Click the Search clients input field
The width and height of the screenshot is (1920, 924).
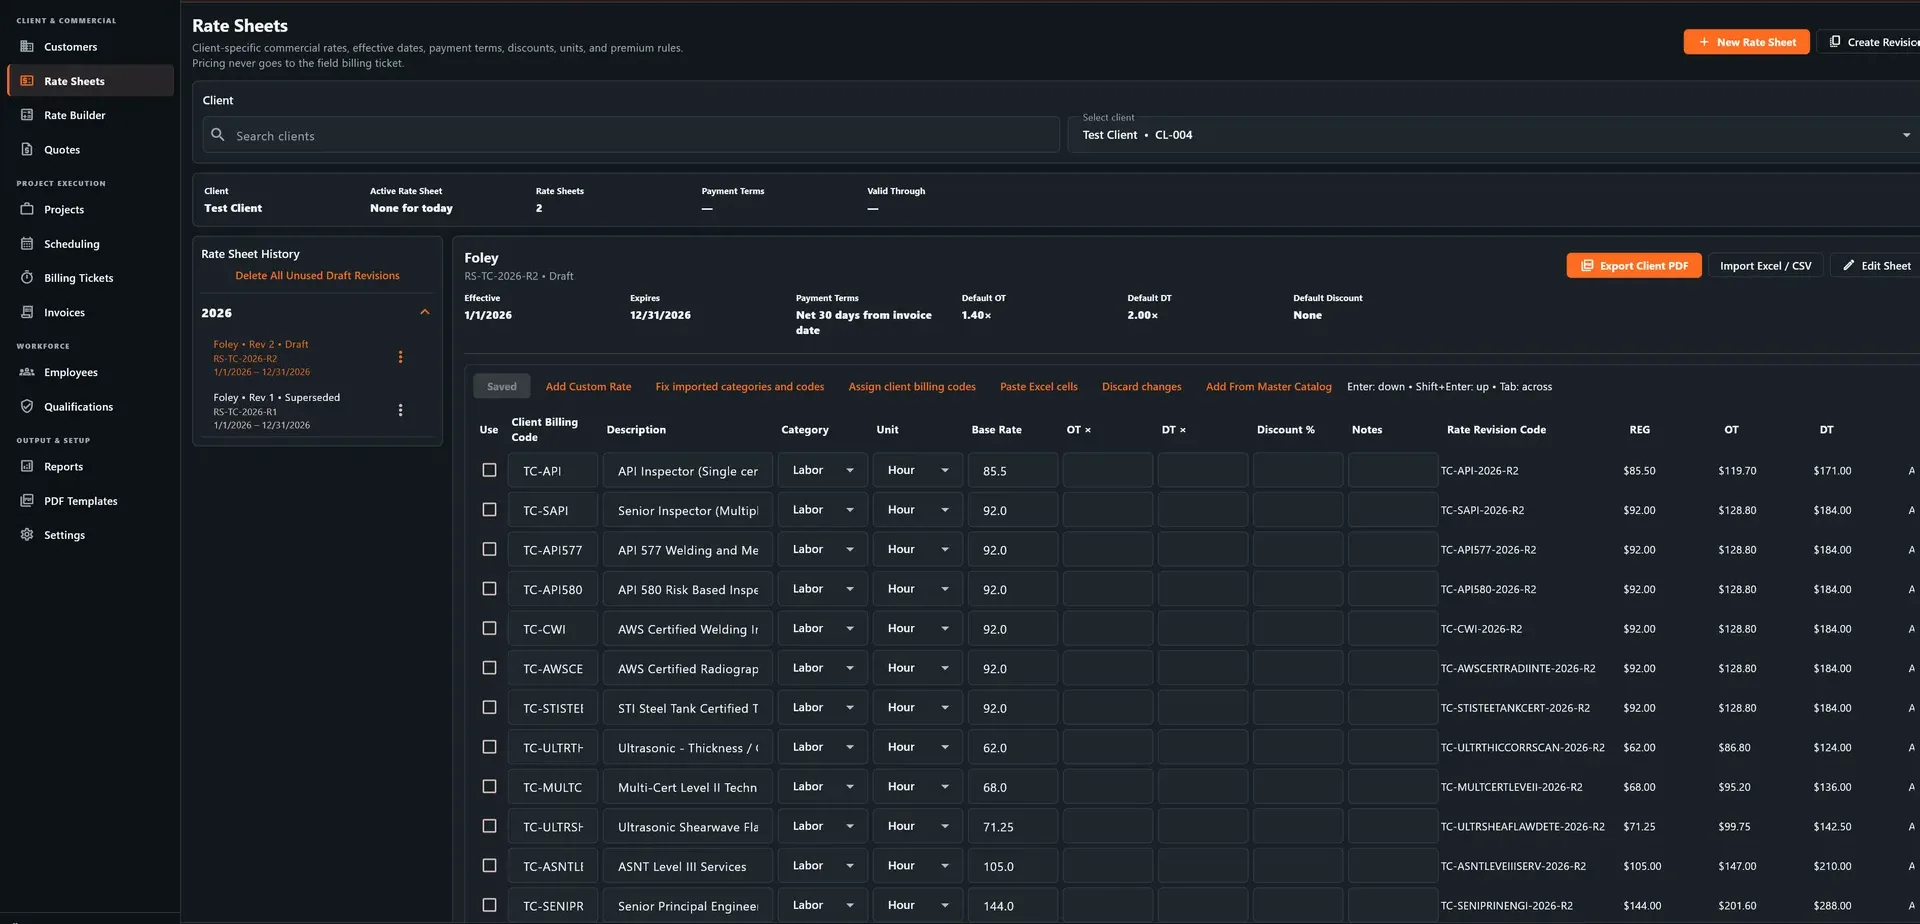pyautogui.click(x=631, y=135)
